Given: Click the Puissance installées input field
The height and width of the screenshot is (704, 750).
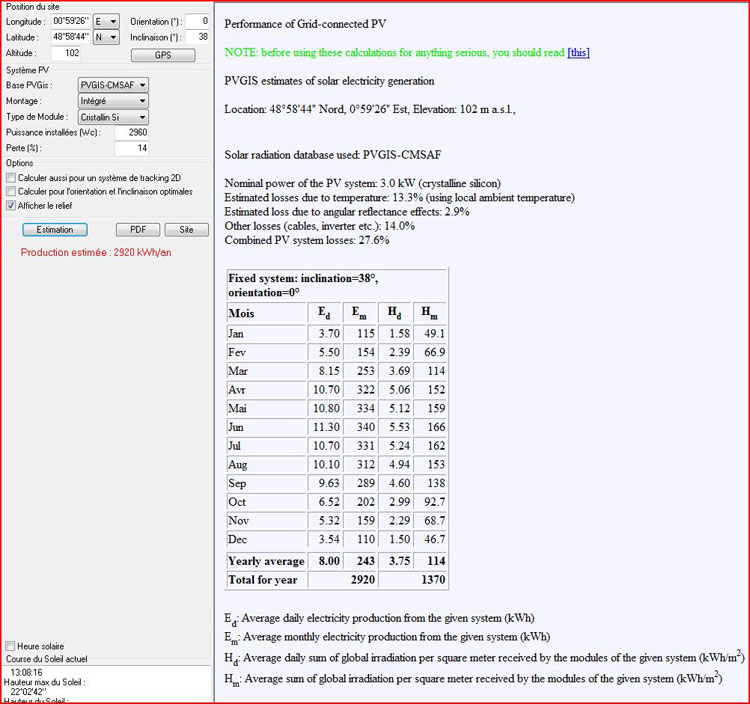Looking at the screenshot, I should tap(132, 132).
